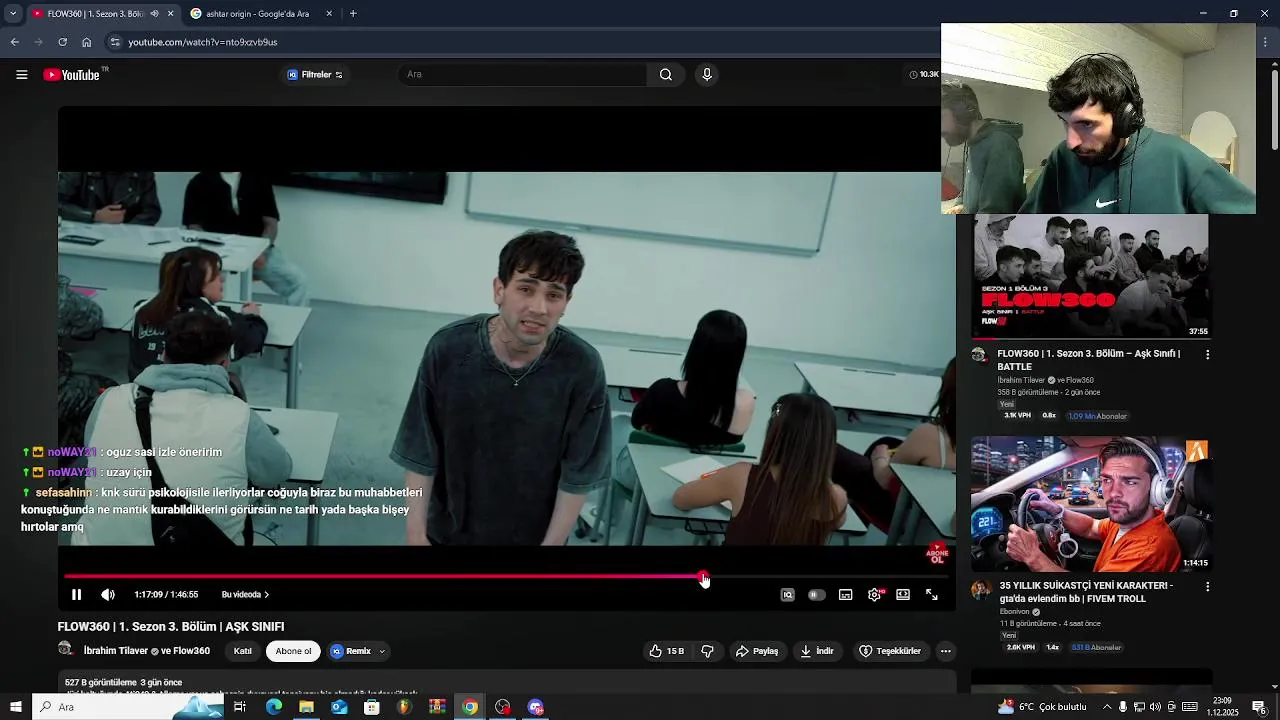The height and width of the screenshot is (720, 1280).
Task: Open FL Studio from the taskbar
Action: pos(404,707)
